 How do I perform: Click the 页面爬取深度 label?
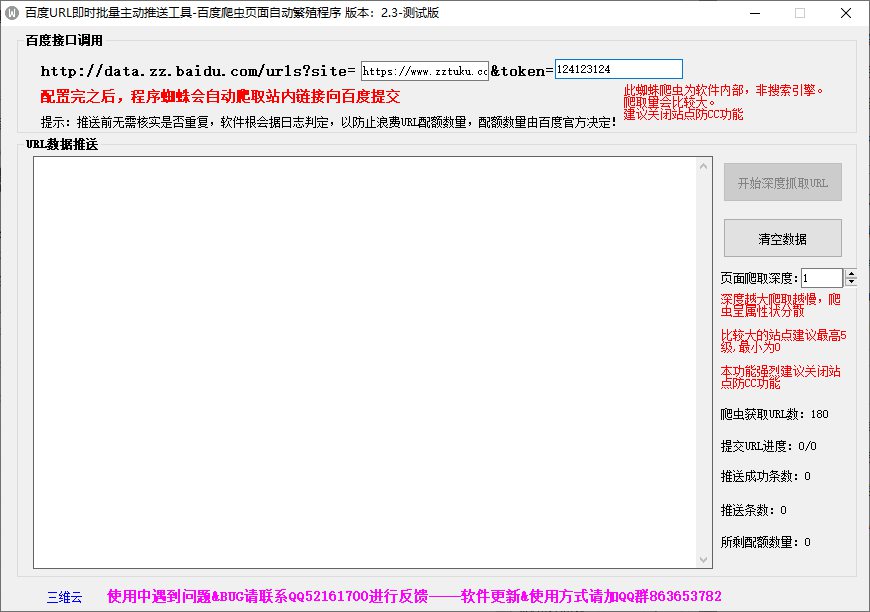point(759,278)
